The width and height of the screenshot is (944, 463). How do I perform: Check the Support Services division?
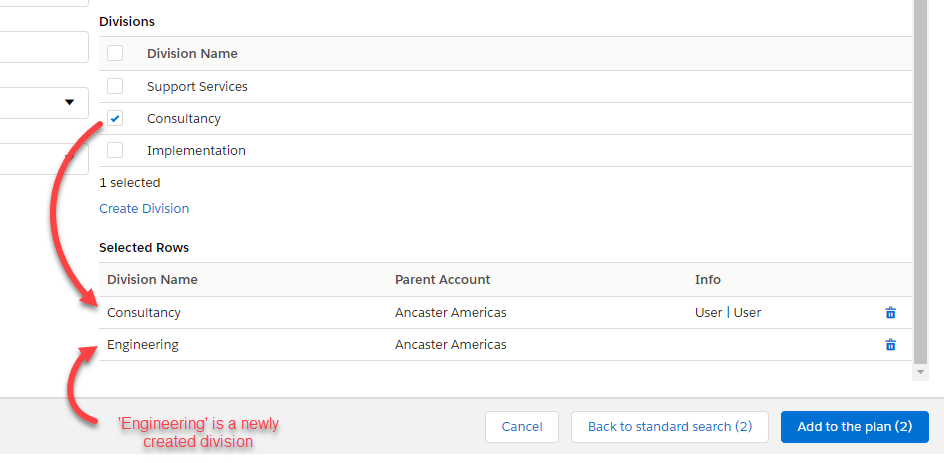[x=115, y=86]
